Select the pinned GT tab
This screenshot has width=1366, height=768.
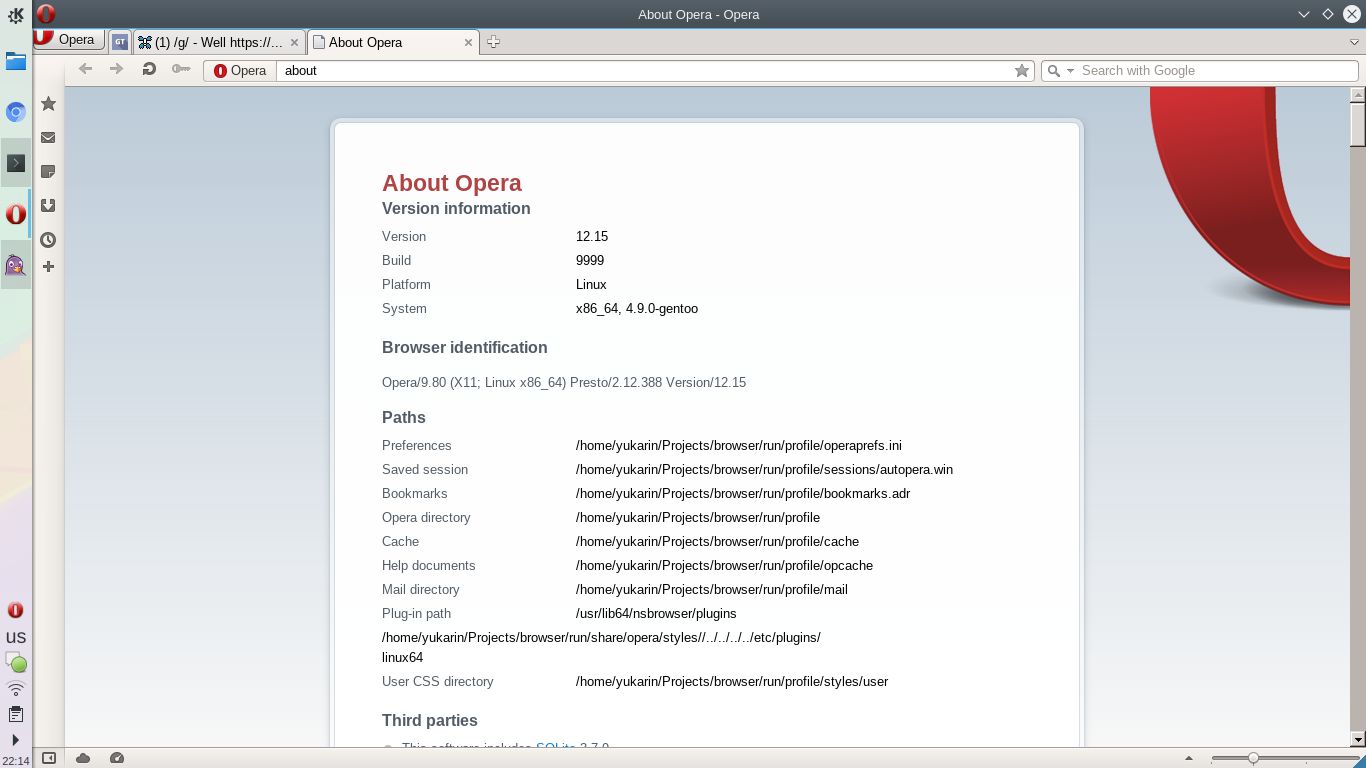(x=120, y=42)
